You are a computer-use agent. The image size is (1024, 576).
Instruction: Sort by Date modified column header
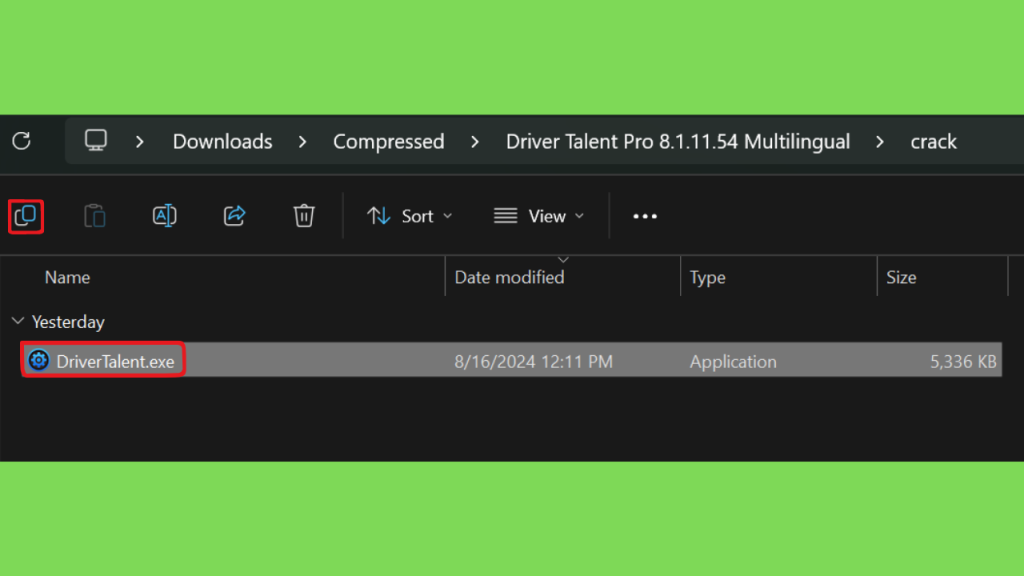point(509,278)
